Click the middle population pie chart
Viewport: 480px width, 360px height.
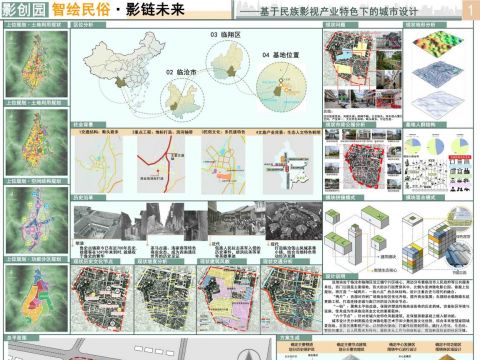tap(436, 146)
